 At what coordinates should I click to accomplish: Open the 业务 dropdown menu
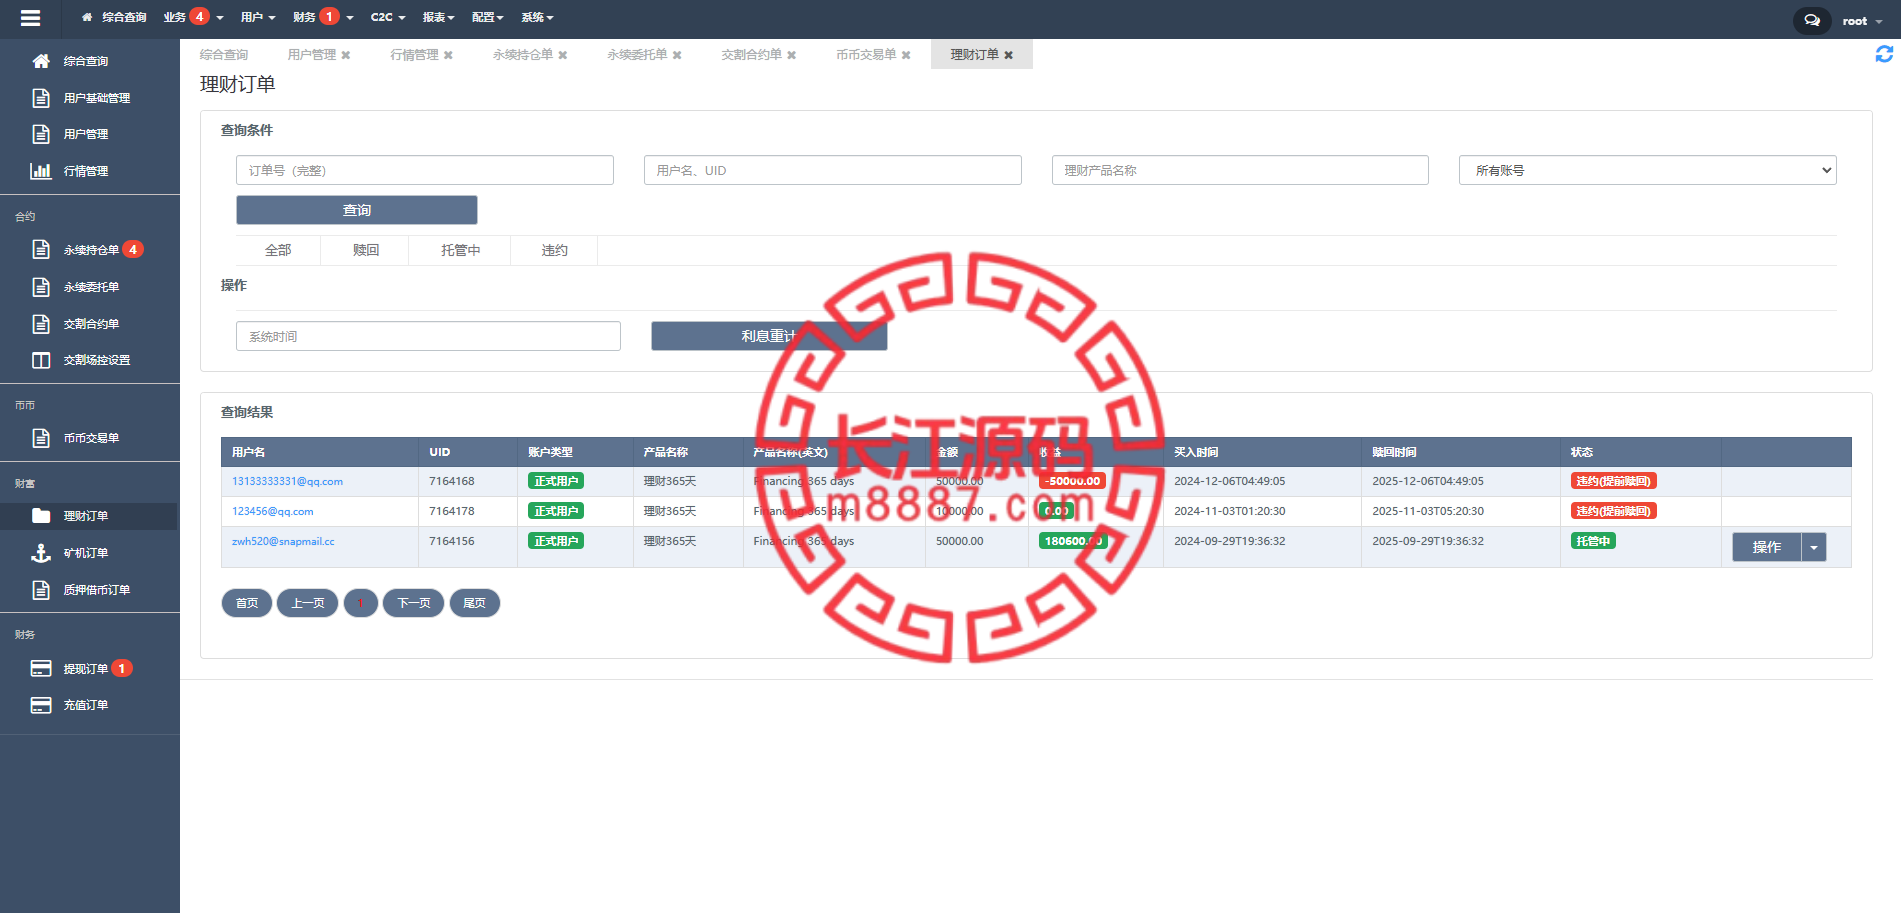[x=193, y=17]
